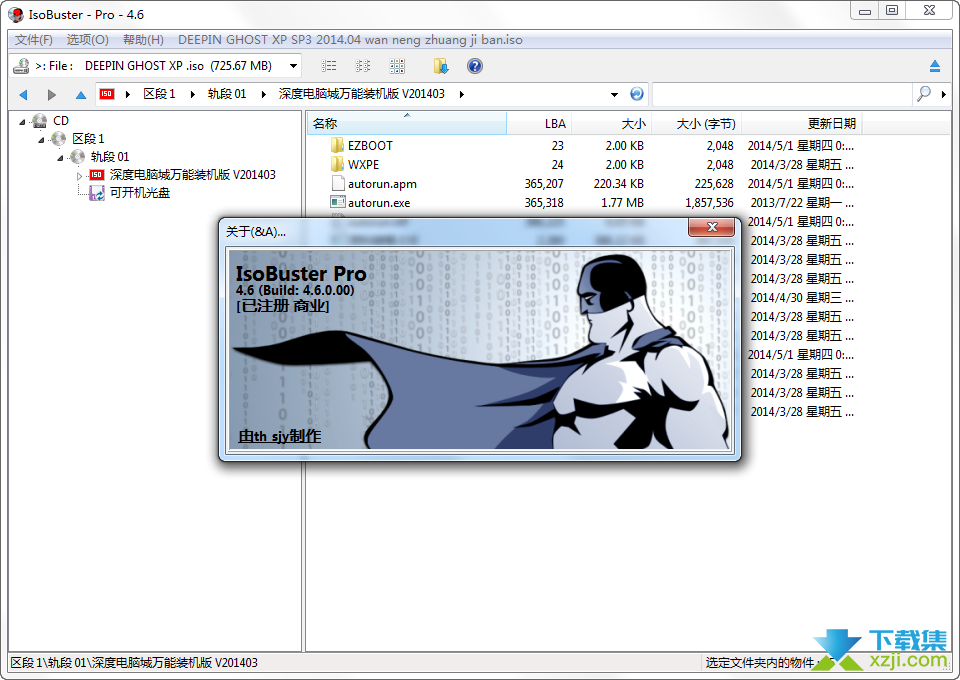Click LBA value 365,207

pos(544,184)
